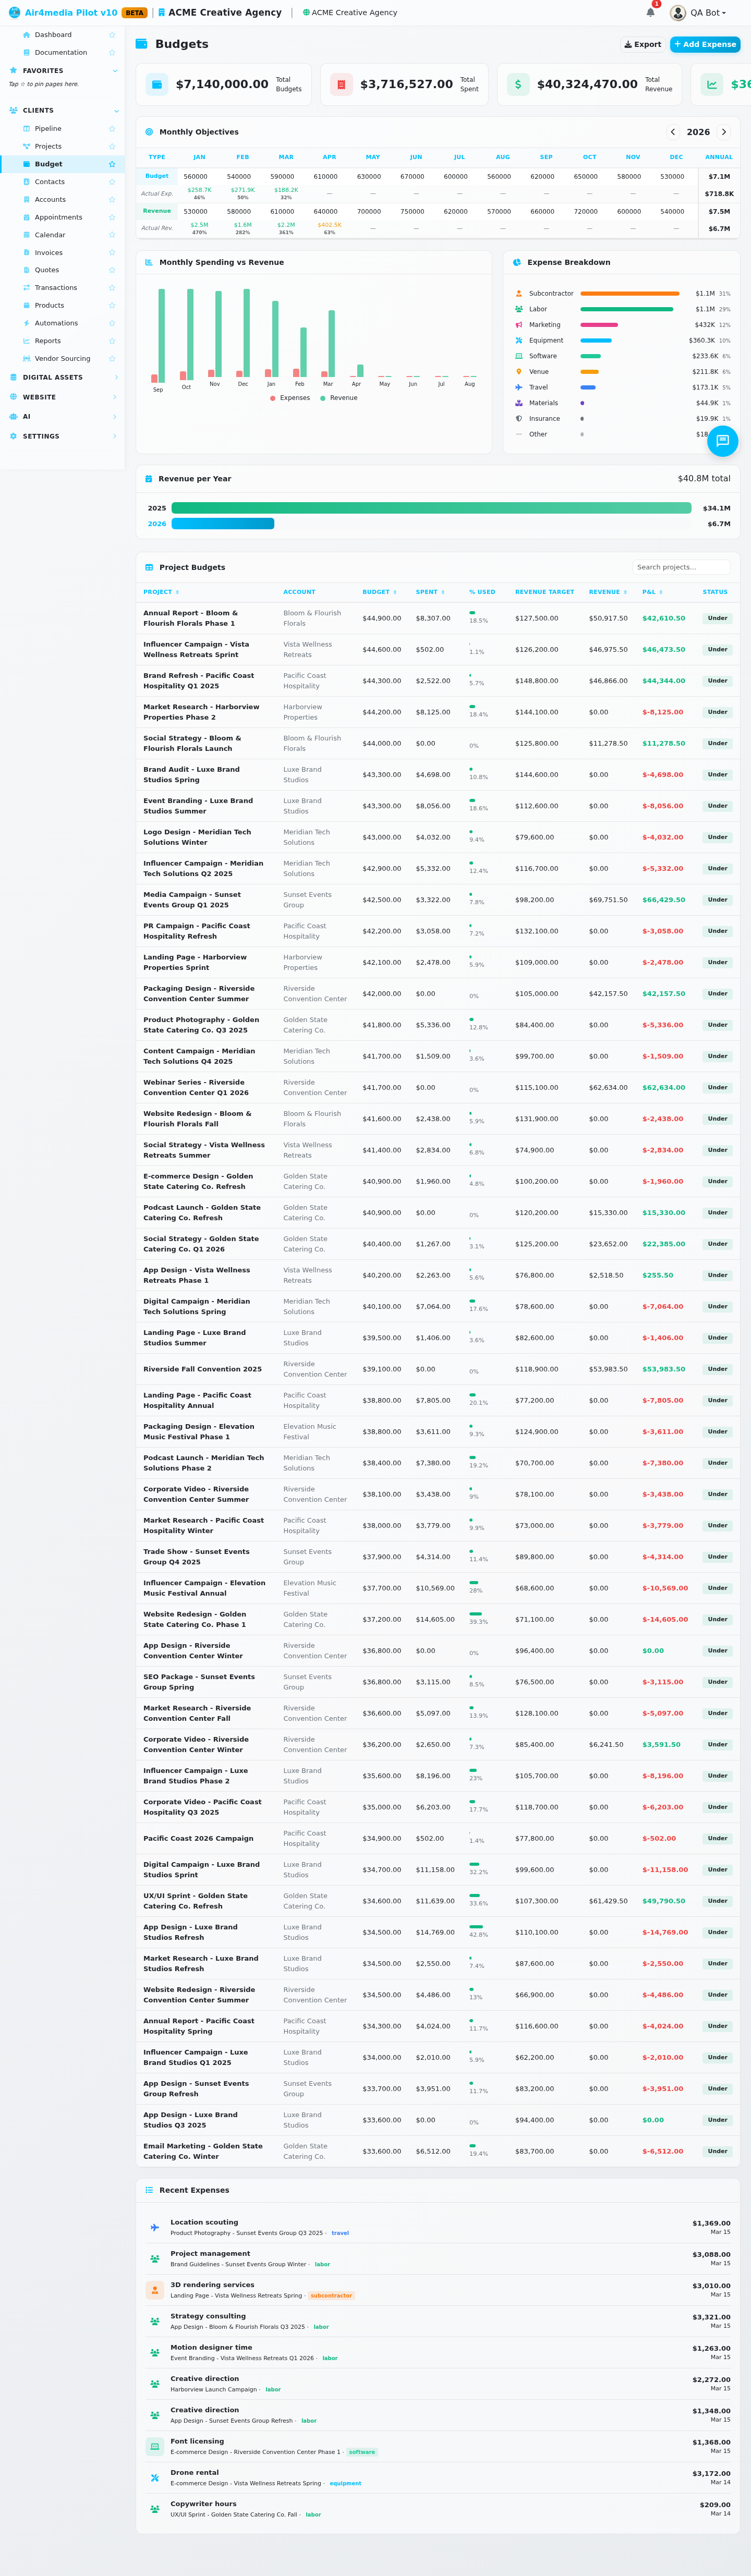Click the Dashboard home icon in sidebar

point(26,35)
